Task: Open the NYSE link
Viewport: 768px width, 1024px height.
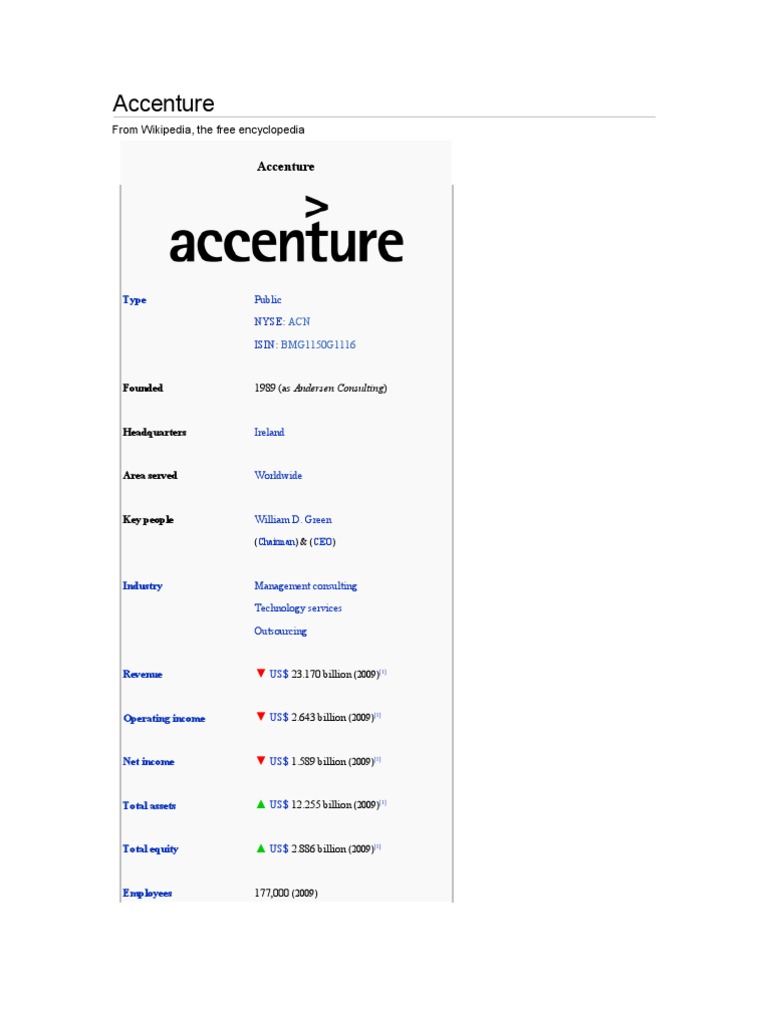Action: tap(269, 322)
